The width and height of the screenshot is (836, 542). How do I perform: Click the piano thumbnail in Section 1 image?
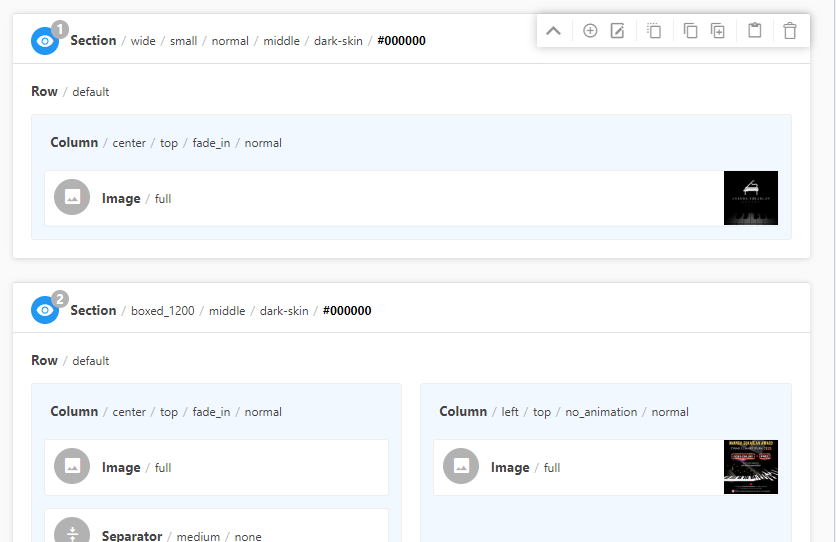pos(750,198)
